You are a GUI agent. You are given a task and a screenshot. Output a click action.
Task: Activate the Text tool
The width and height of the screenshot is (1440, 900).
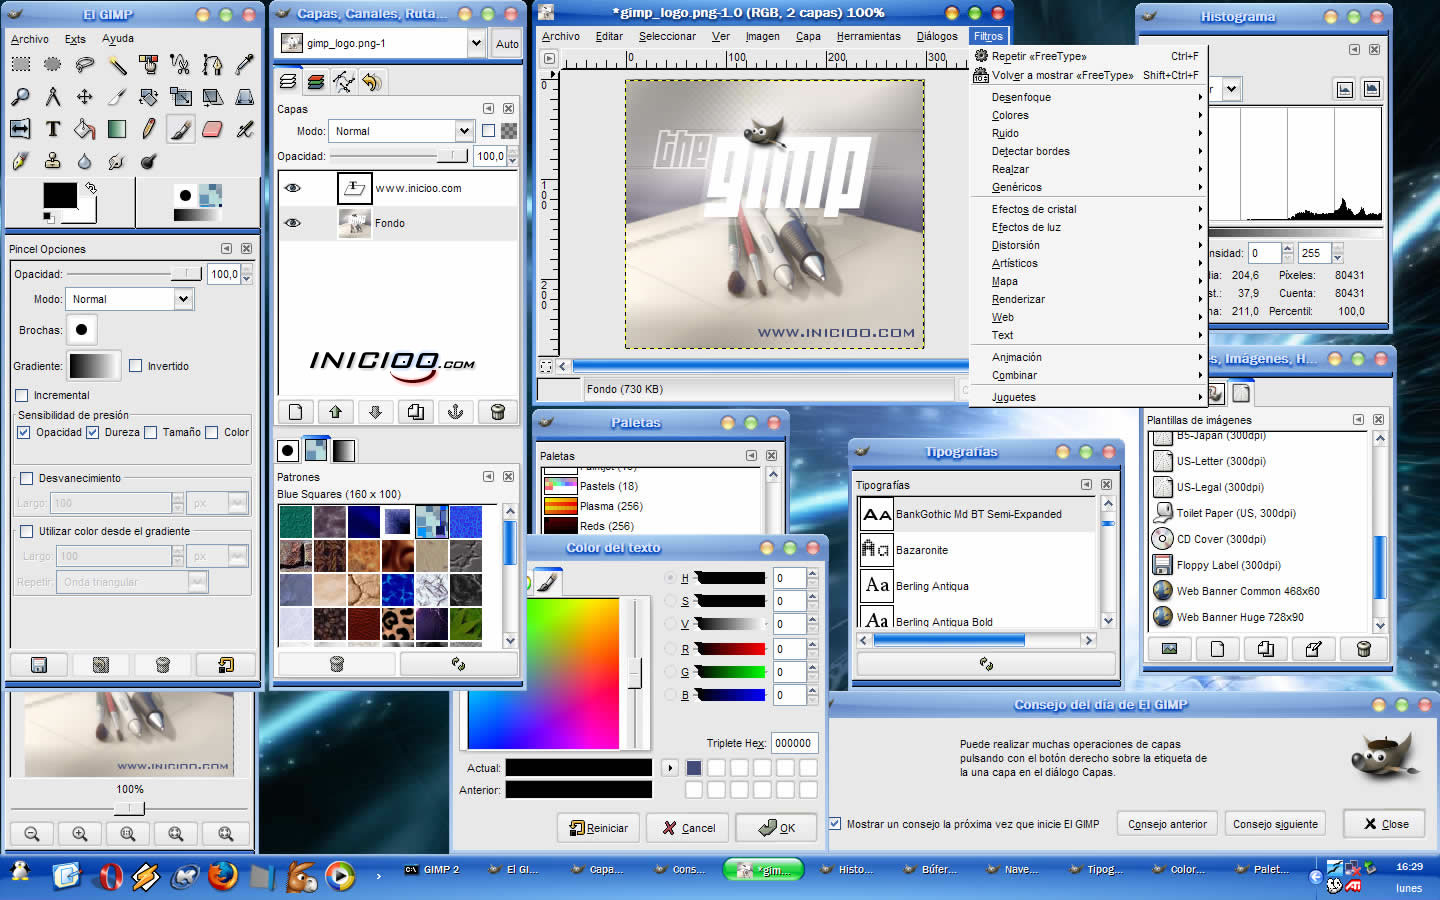coord(53,129)
